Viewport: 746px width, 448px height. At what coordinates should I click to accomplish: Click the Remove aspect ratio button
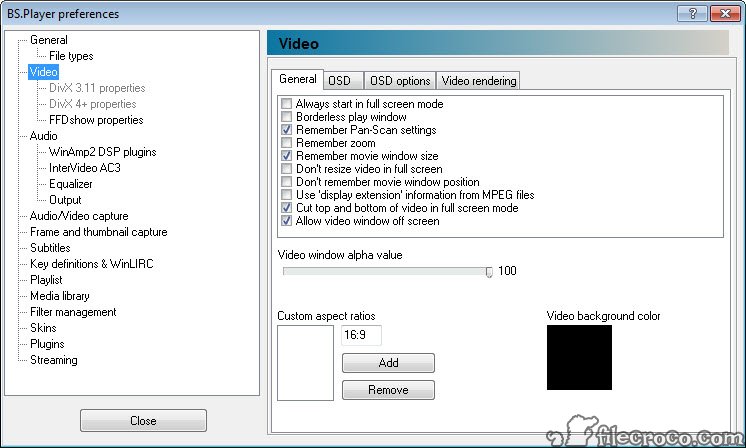pos(388,390)
